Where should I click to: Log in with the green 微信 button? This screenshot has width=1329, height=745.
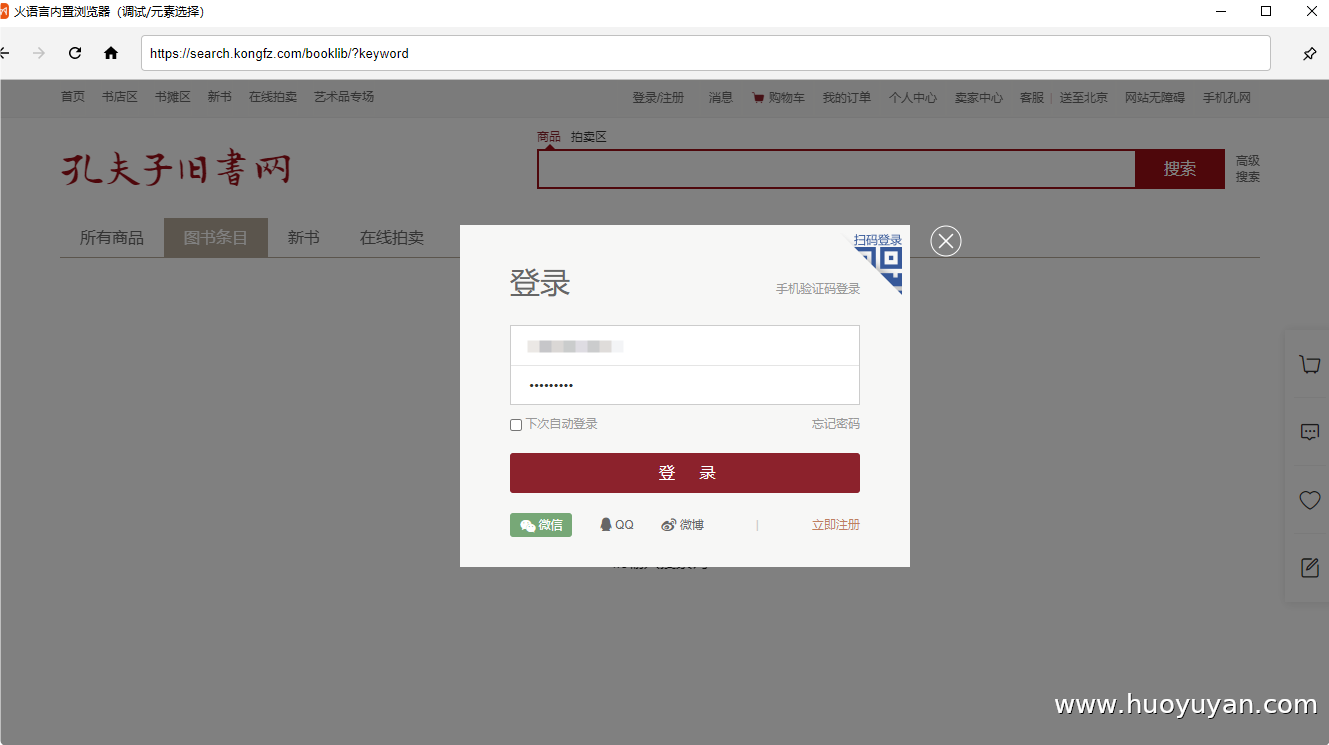click(x=541, y=525)
